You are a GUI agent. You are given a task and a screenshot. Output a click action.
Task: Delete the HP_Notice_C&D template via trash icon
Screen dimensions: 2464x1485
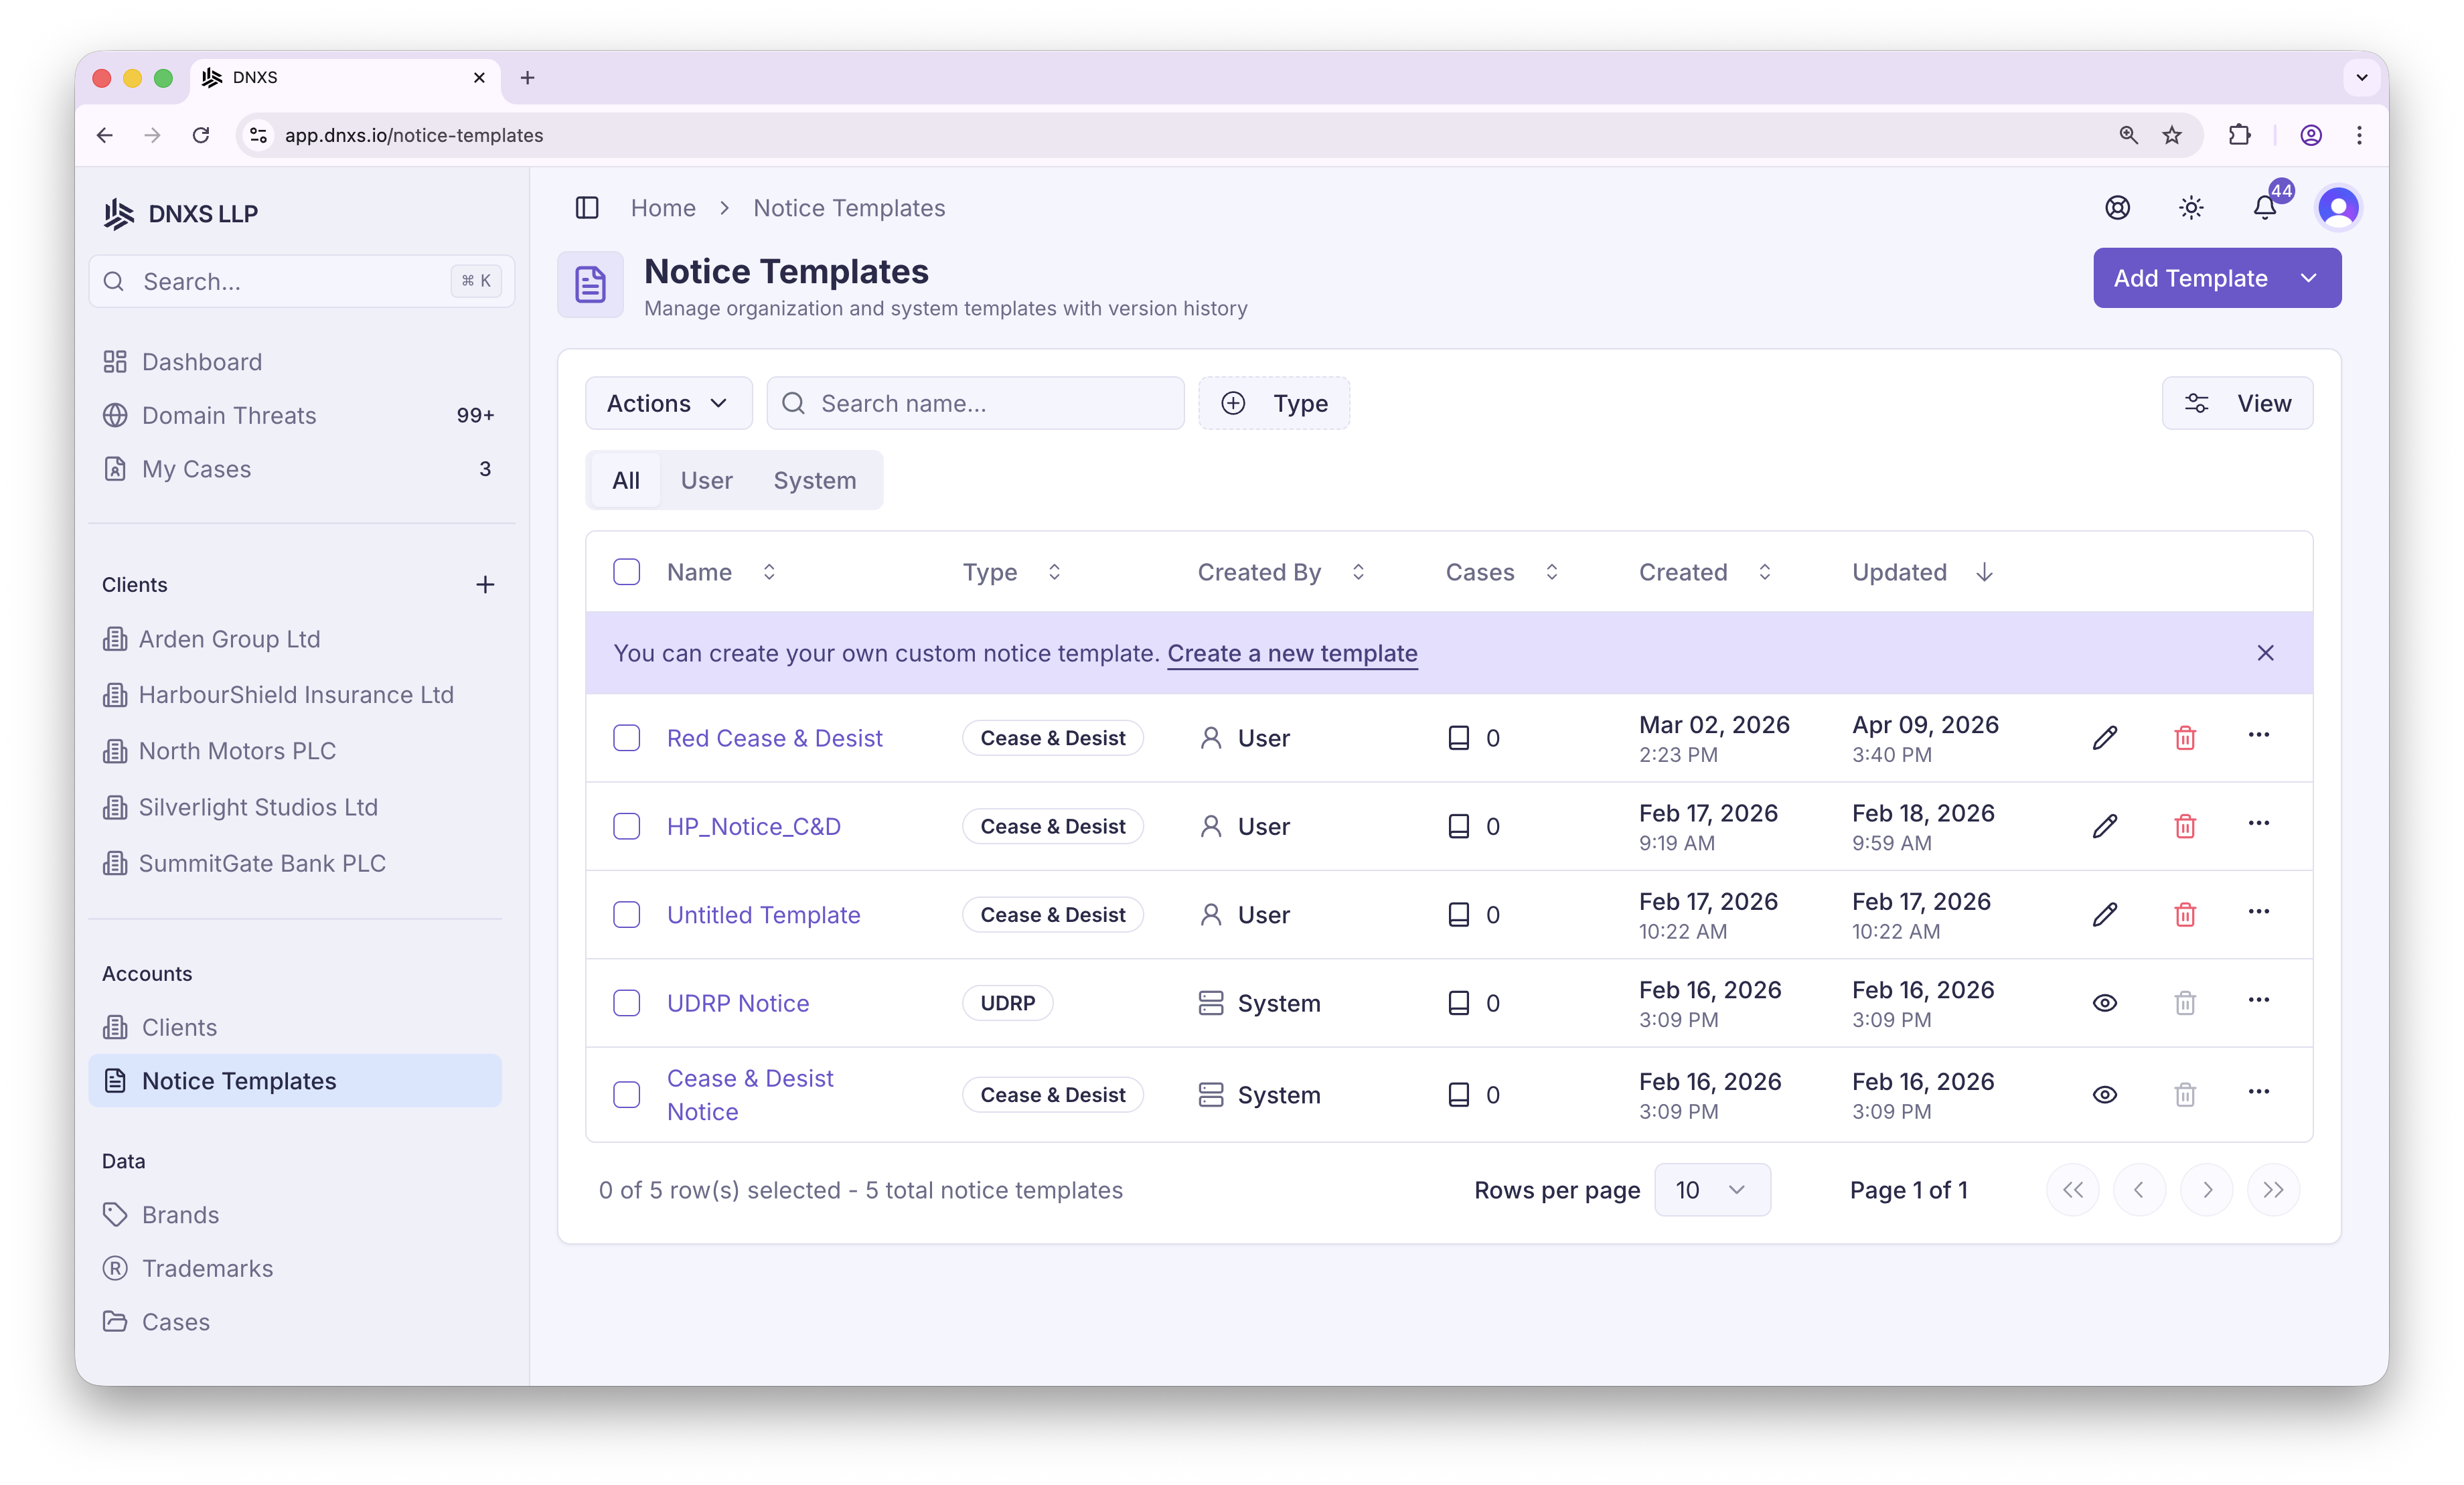2185,826
